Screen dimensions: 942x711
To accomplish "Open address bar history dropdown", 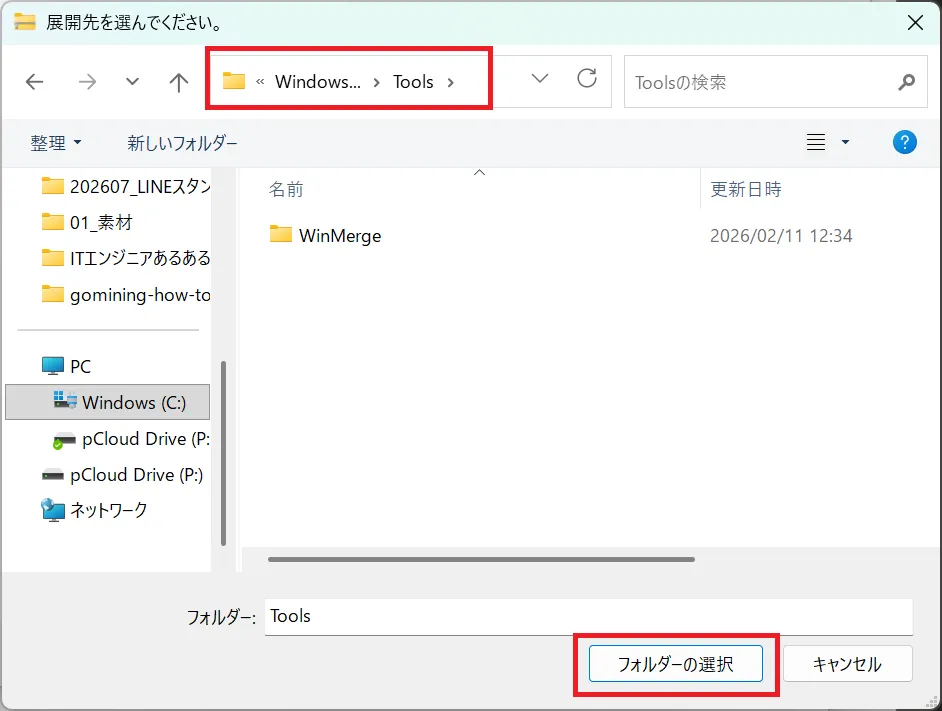I will (x=540, y=79).
